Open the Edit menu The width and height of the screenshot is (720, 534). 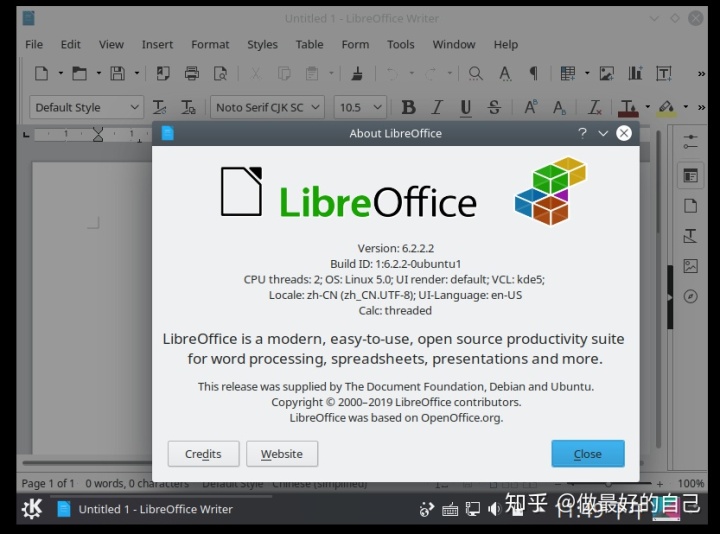pos(70,45)
